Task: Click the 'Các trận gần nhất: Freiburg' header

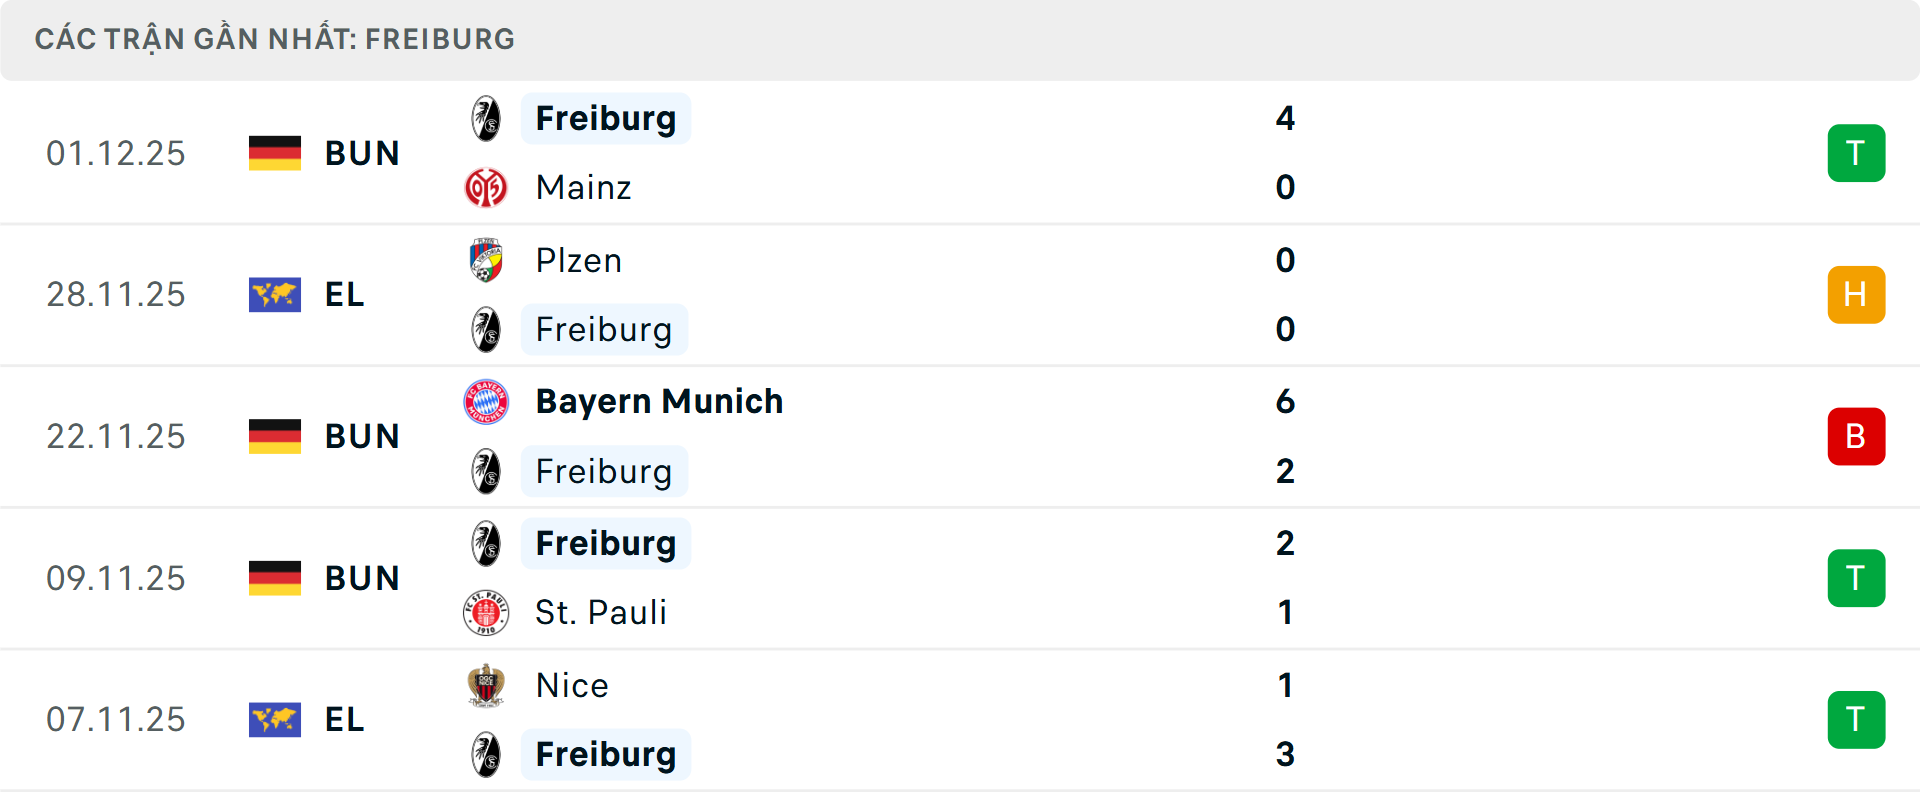Action: click(275, 39)
